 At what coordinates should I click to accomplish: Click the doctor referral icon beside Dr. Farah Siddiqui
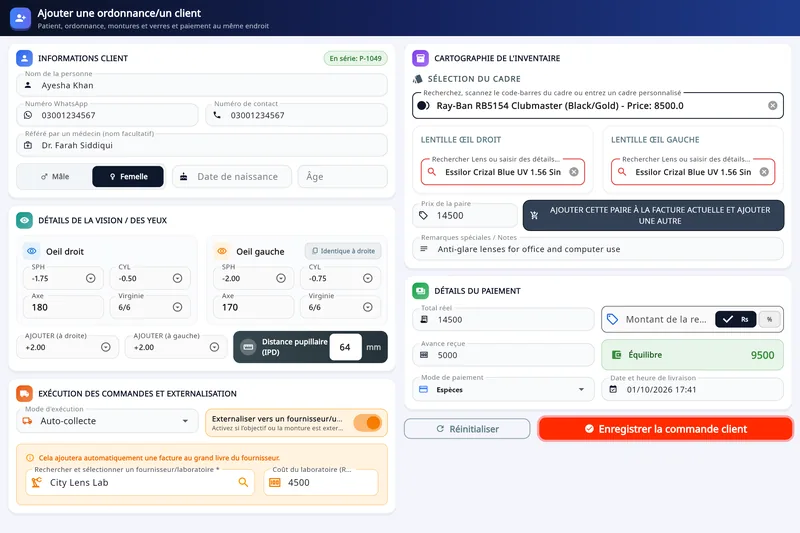click(x=28, y=145)
